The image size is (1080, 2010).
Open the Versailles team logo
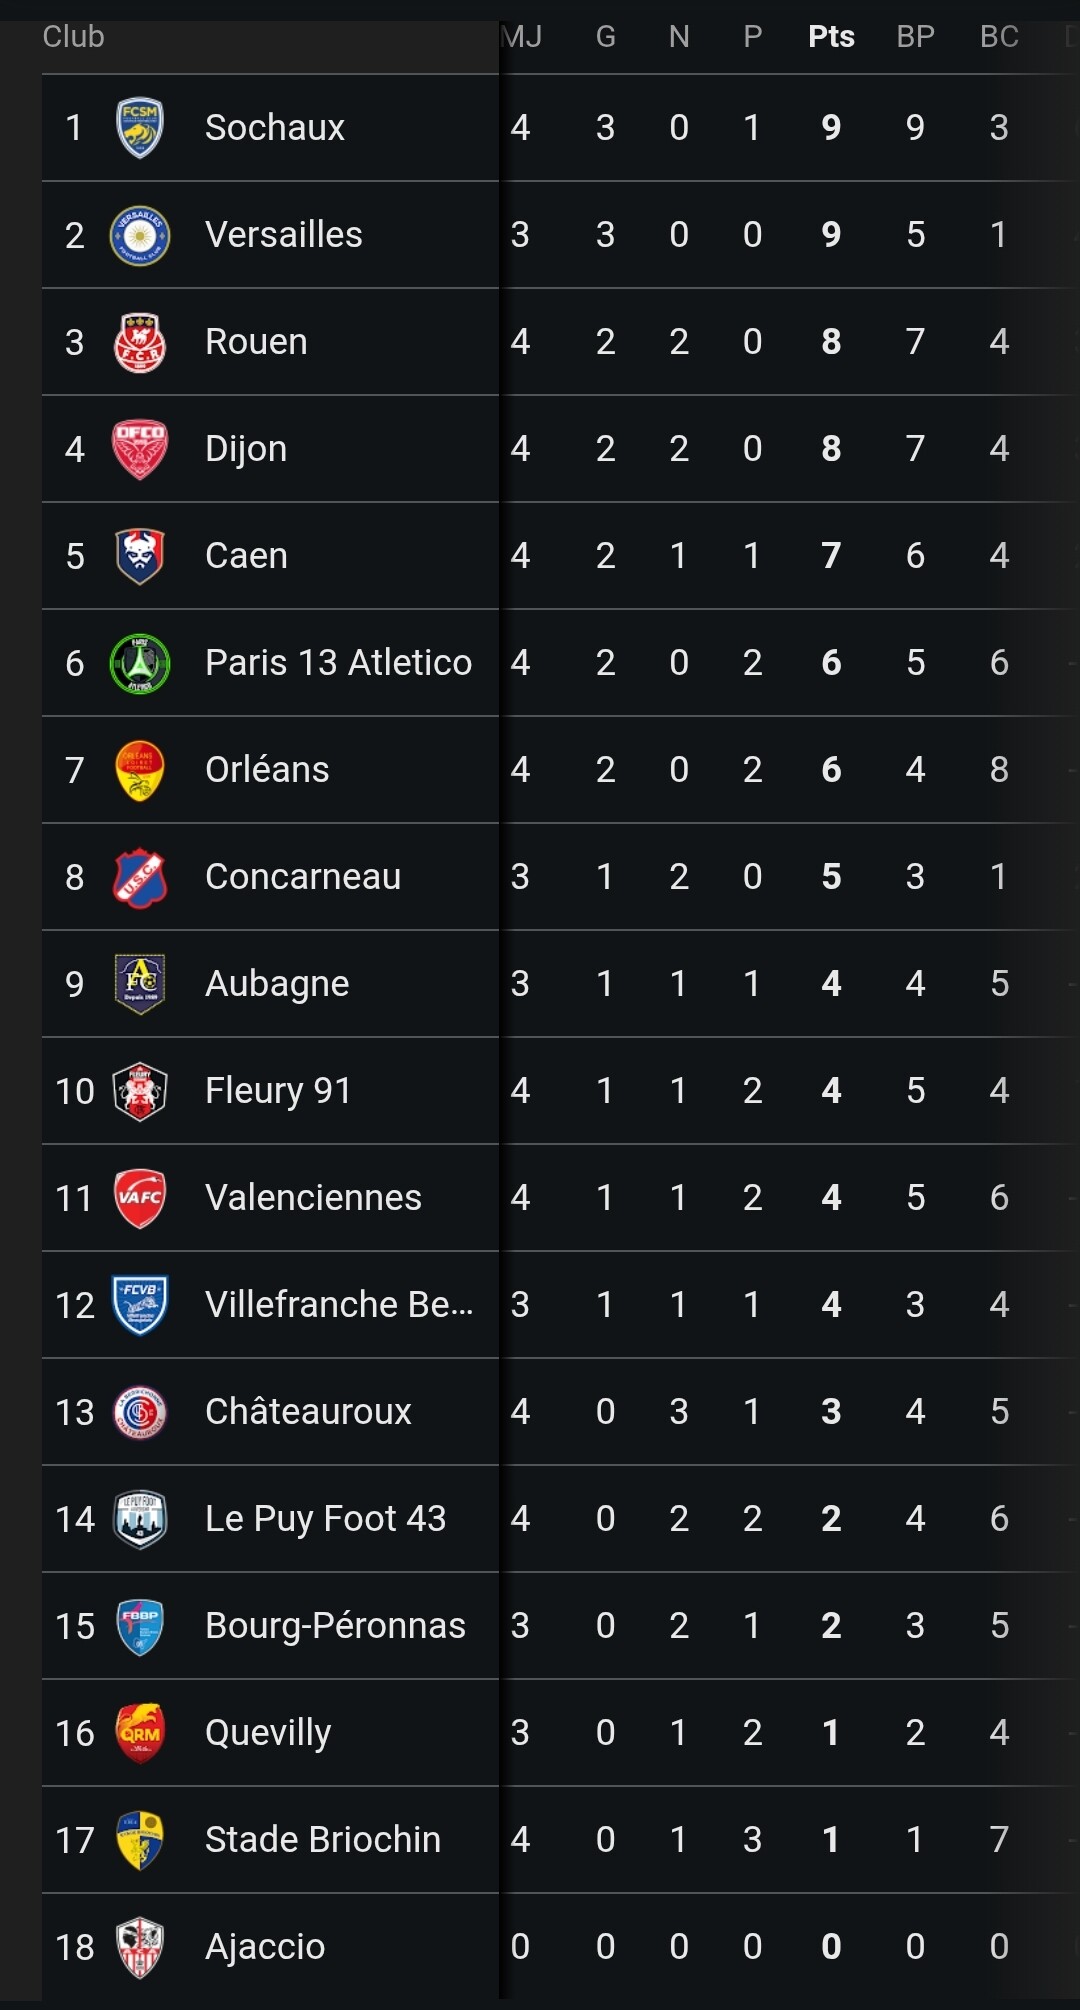140,235
